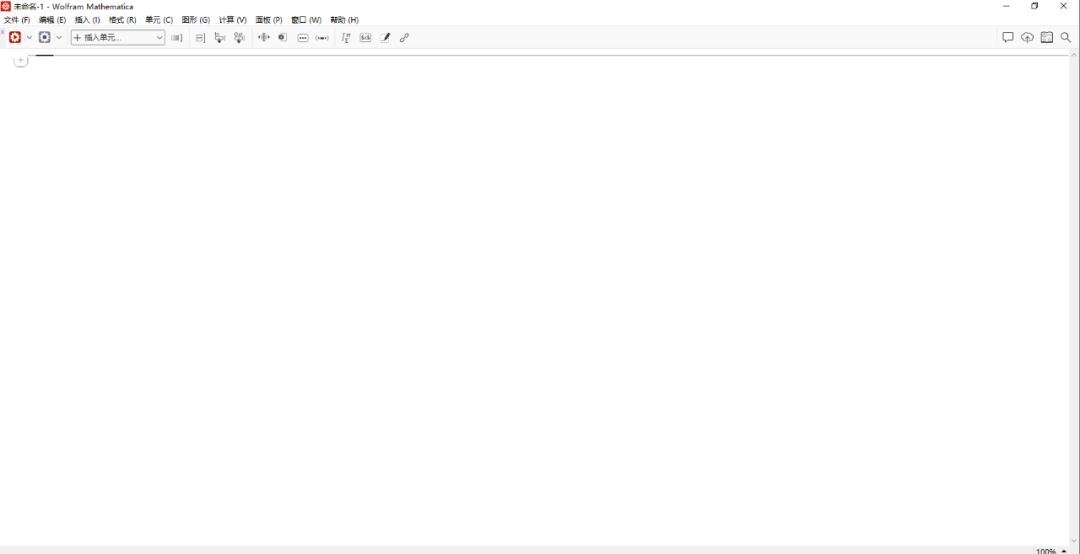
Task: Open the 帮助 (H) menu
Action: 344,20
